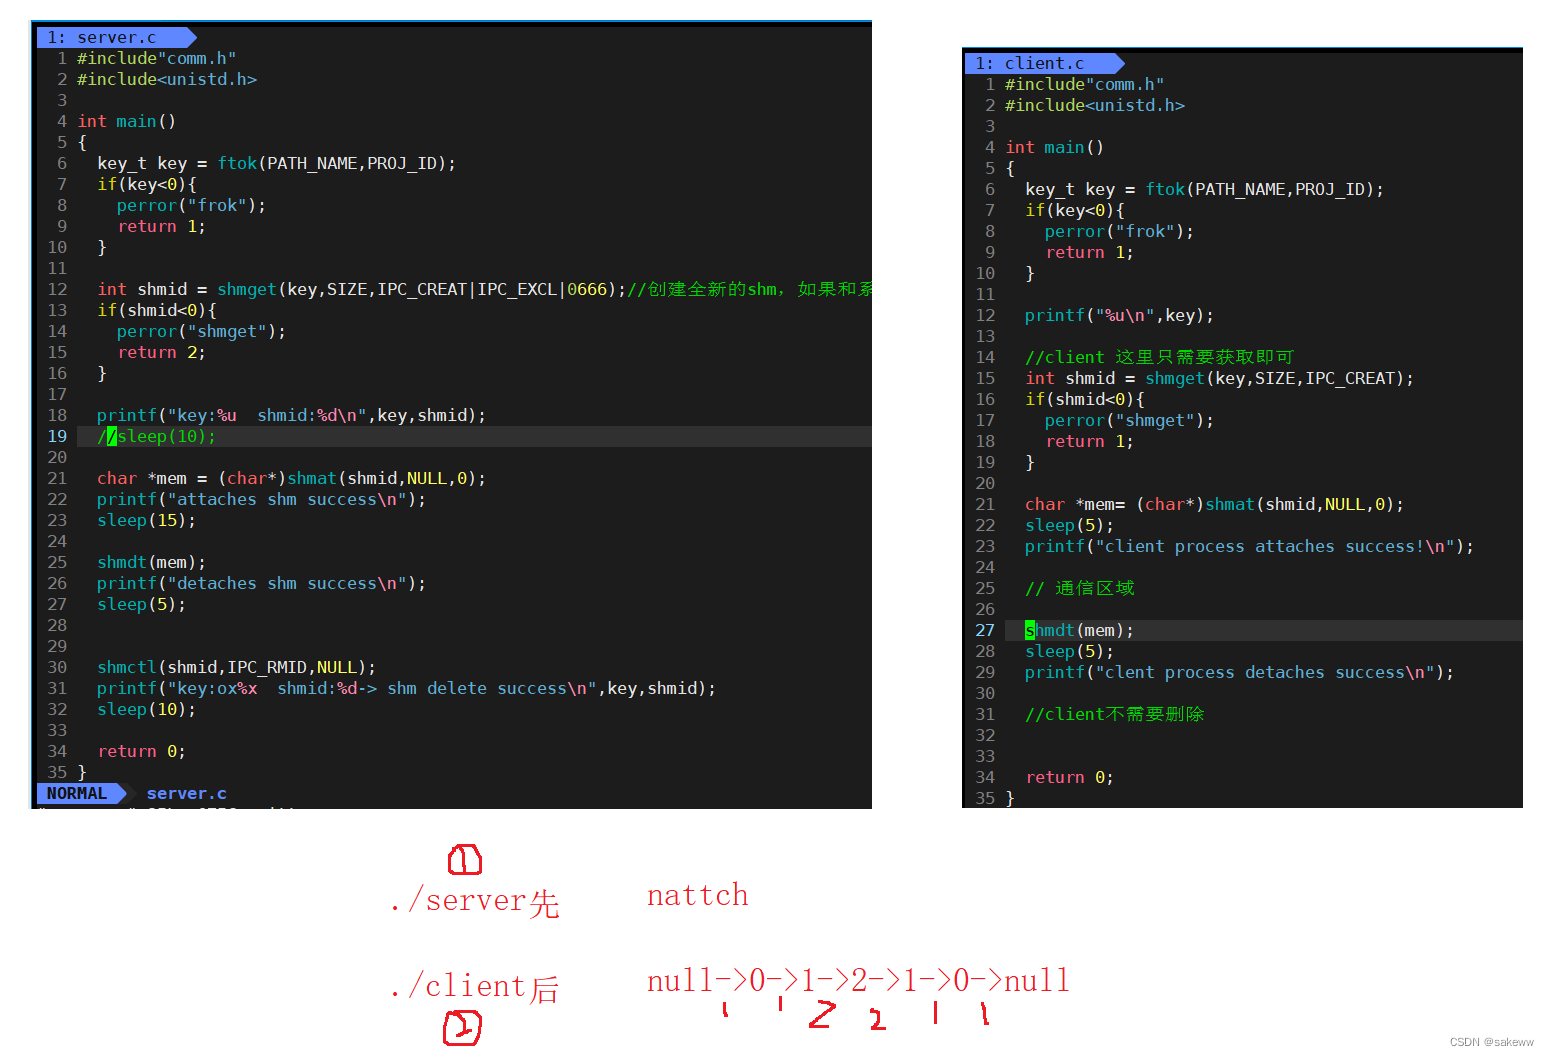The image size is (1549, 1056).
Task: Click #include<unistd.h> in client.c
Action: [x=1095, y=105]
